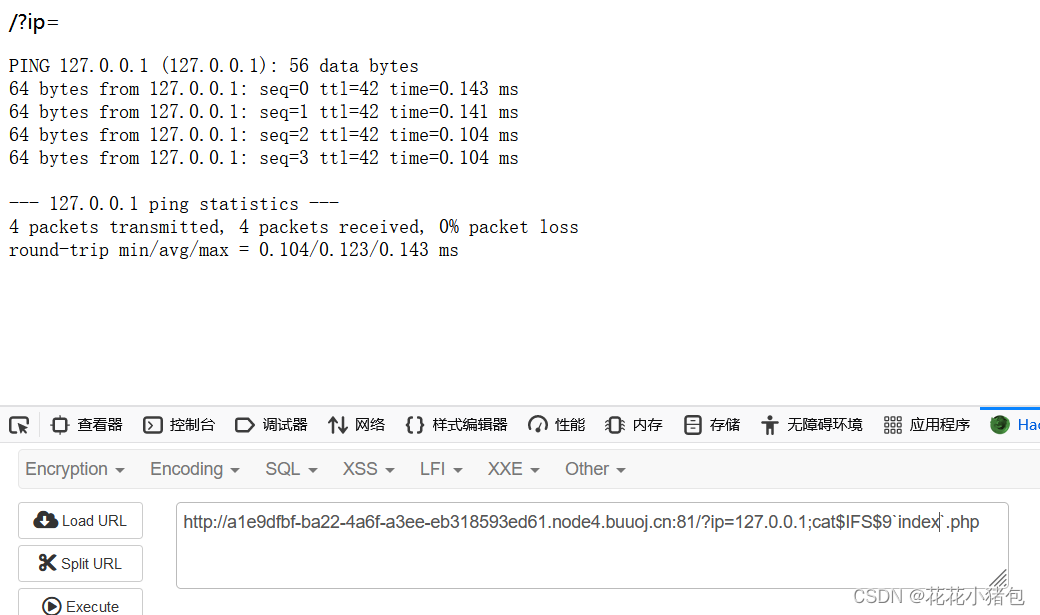Open the 网络 (Network) panel
The height and width of the screenshot is (615, 1040).
tap(356, 425)
